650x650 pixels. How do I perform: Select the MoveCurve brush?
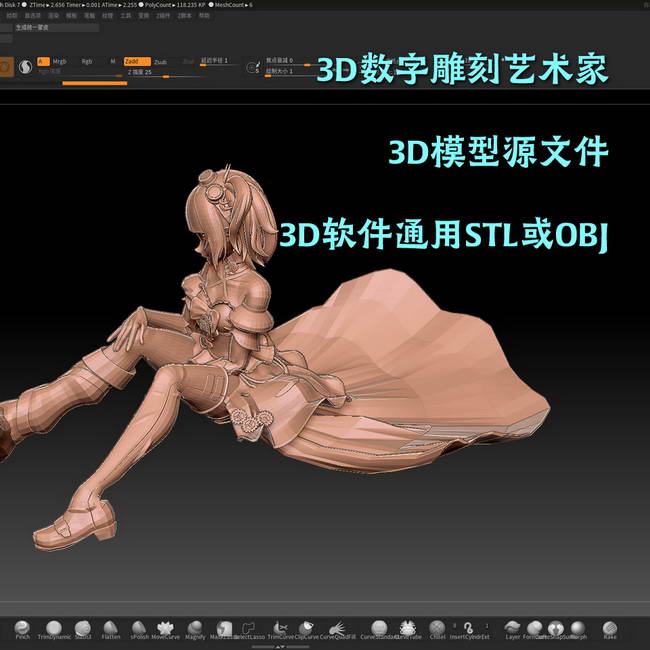tap(165, 629)
